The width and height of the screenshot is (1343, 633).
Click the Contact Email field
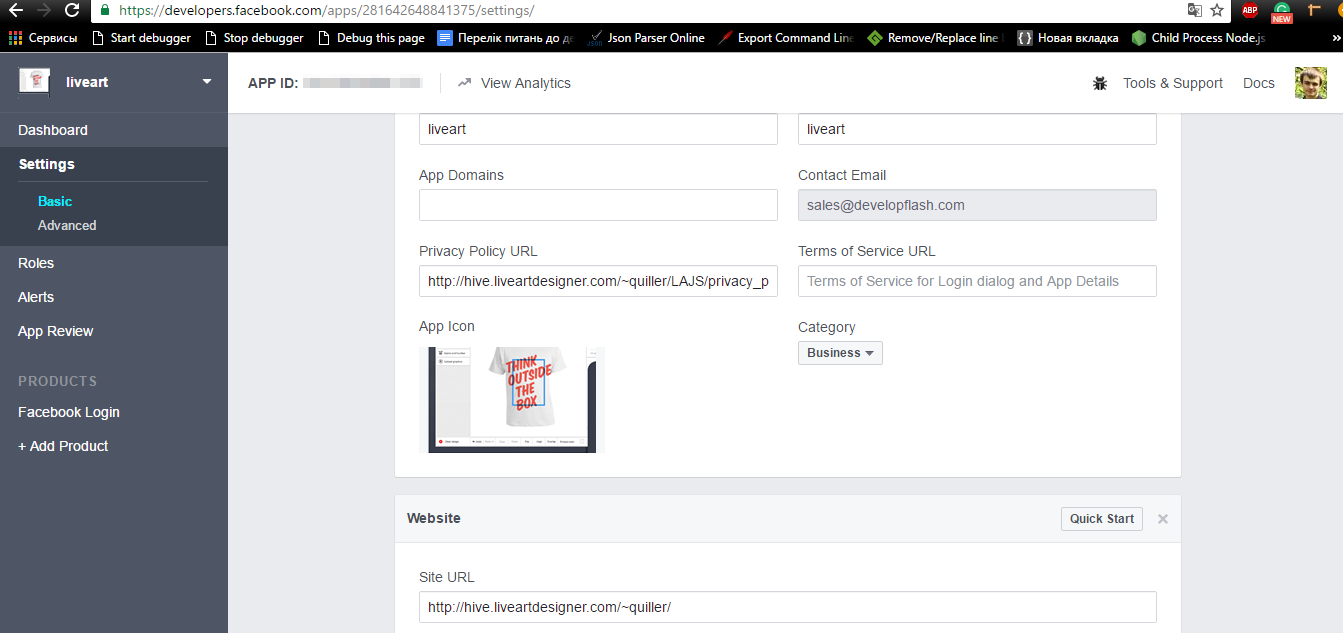tap(977, 205)
